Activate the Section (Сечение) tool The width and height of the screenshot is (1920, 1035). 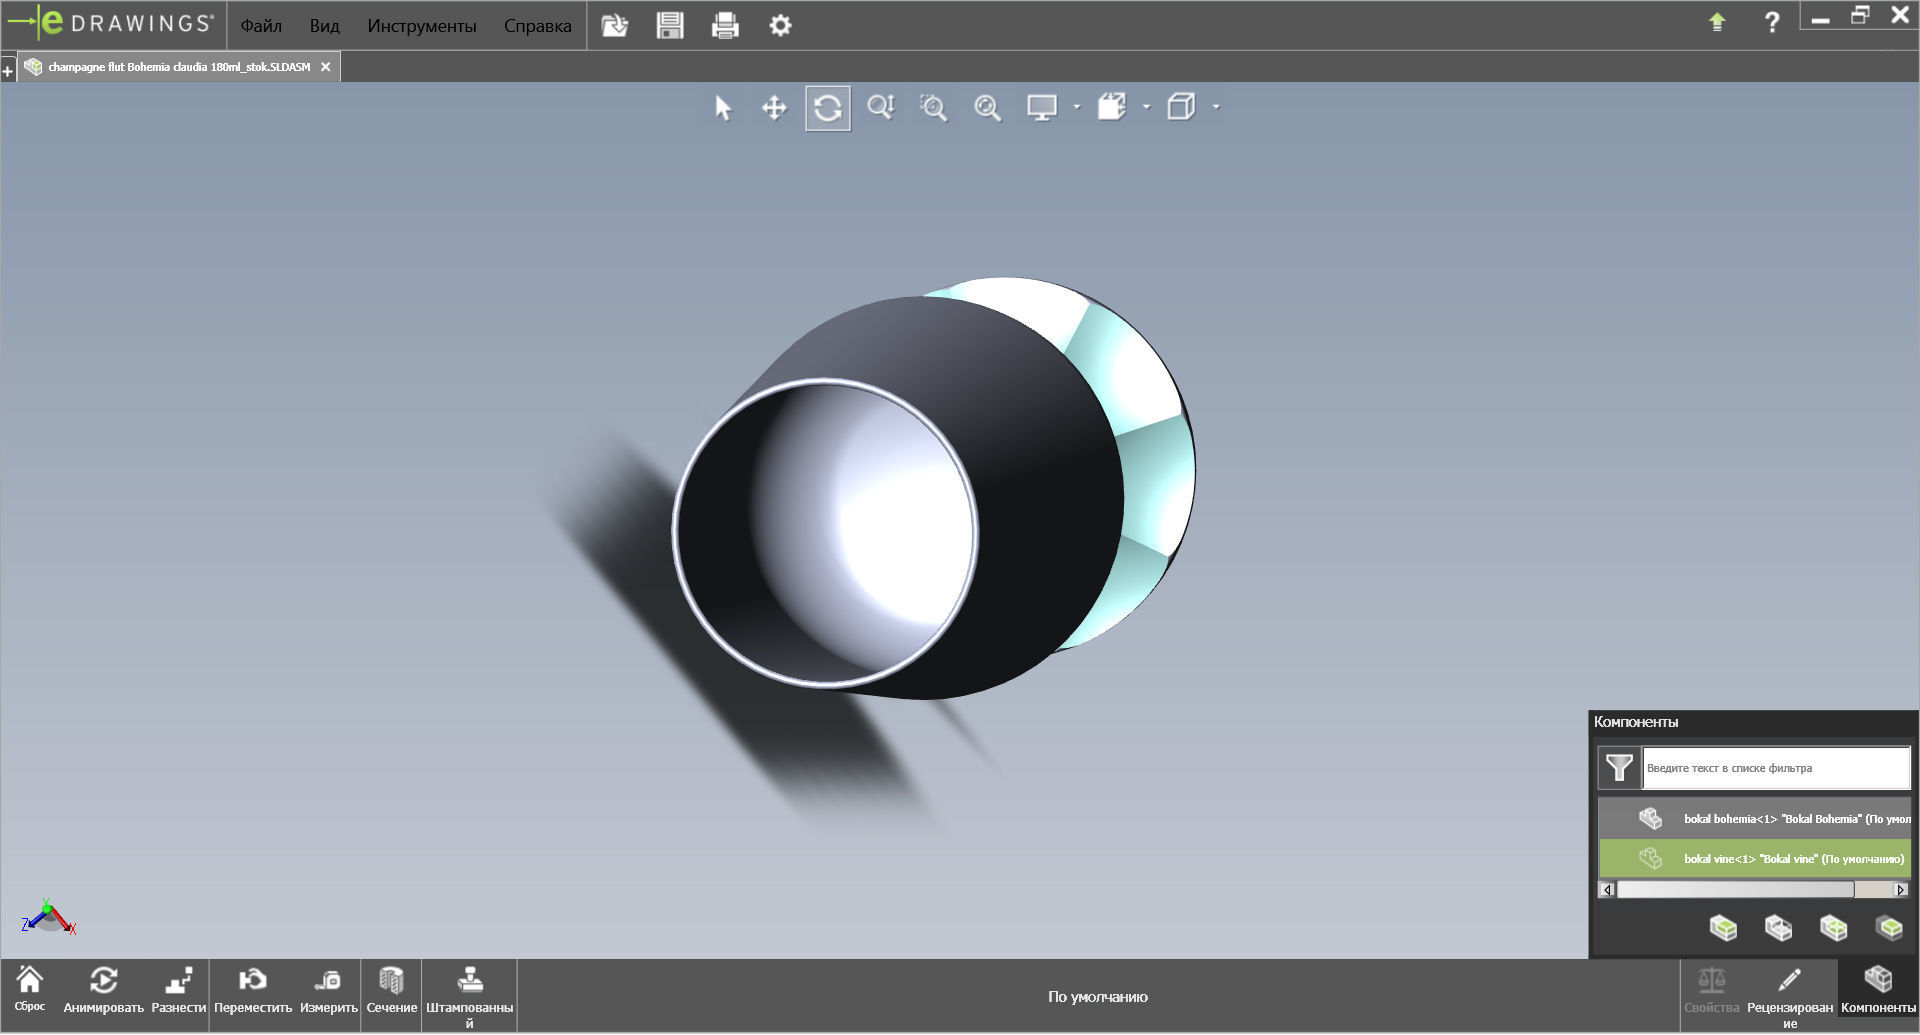[x=391, y=990]
